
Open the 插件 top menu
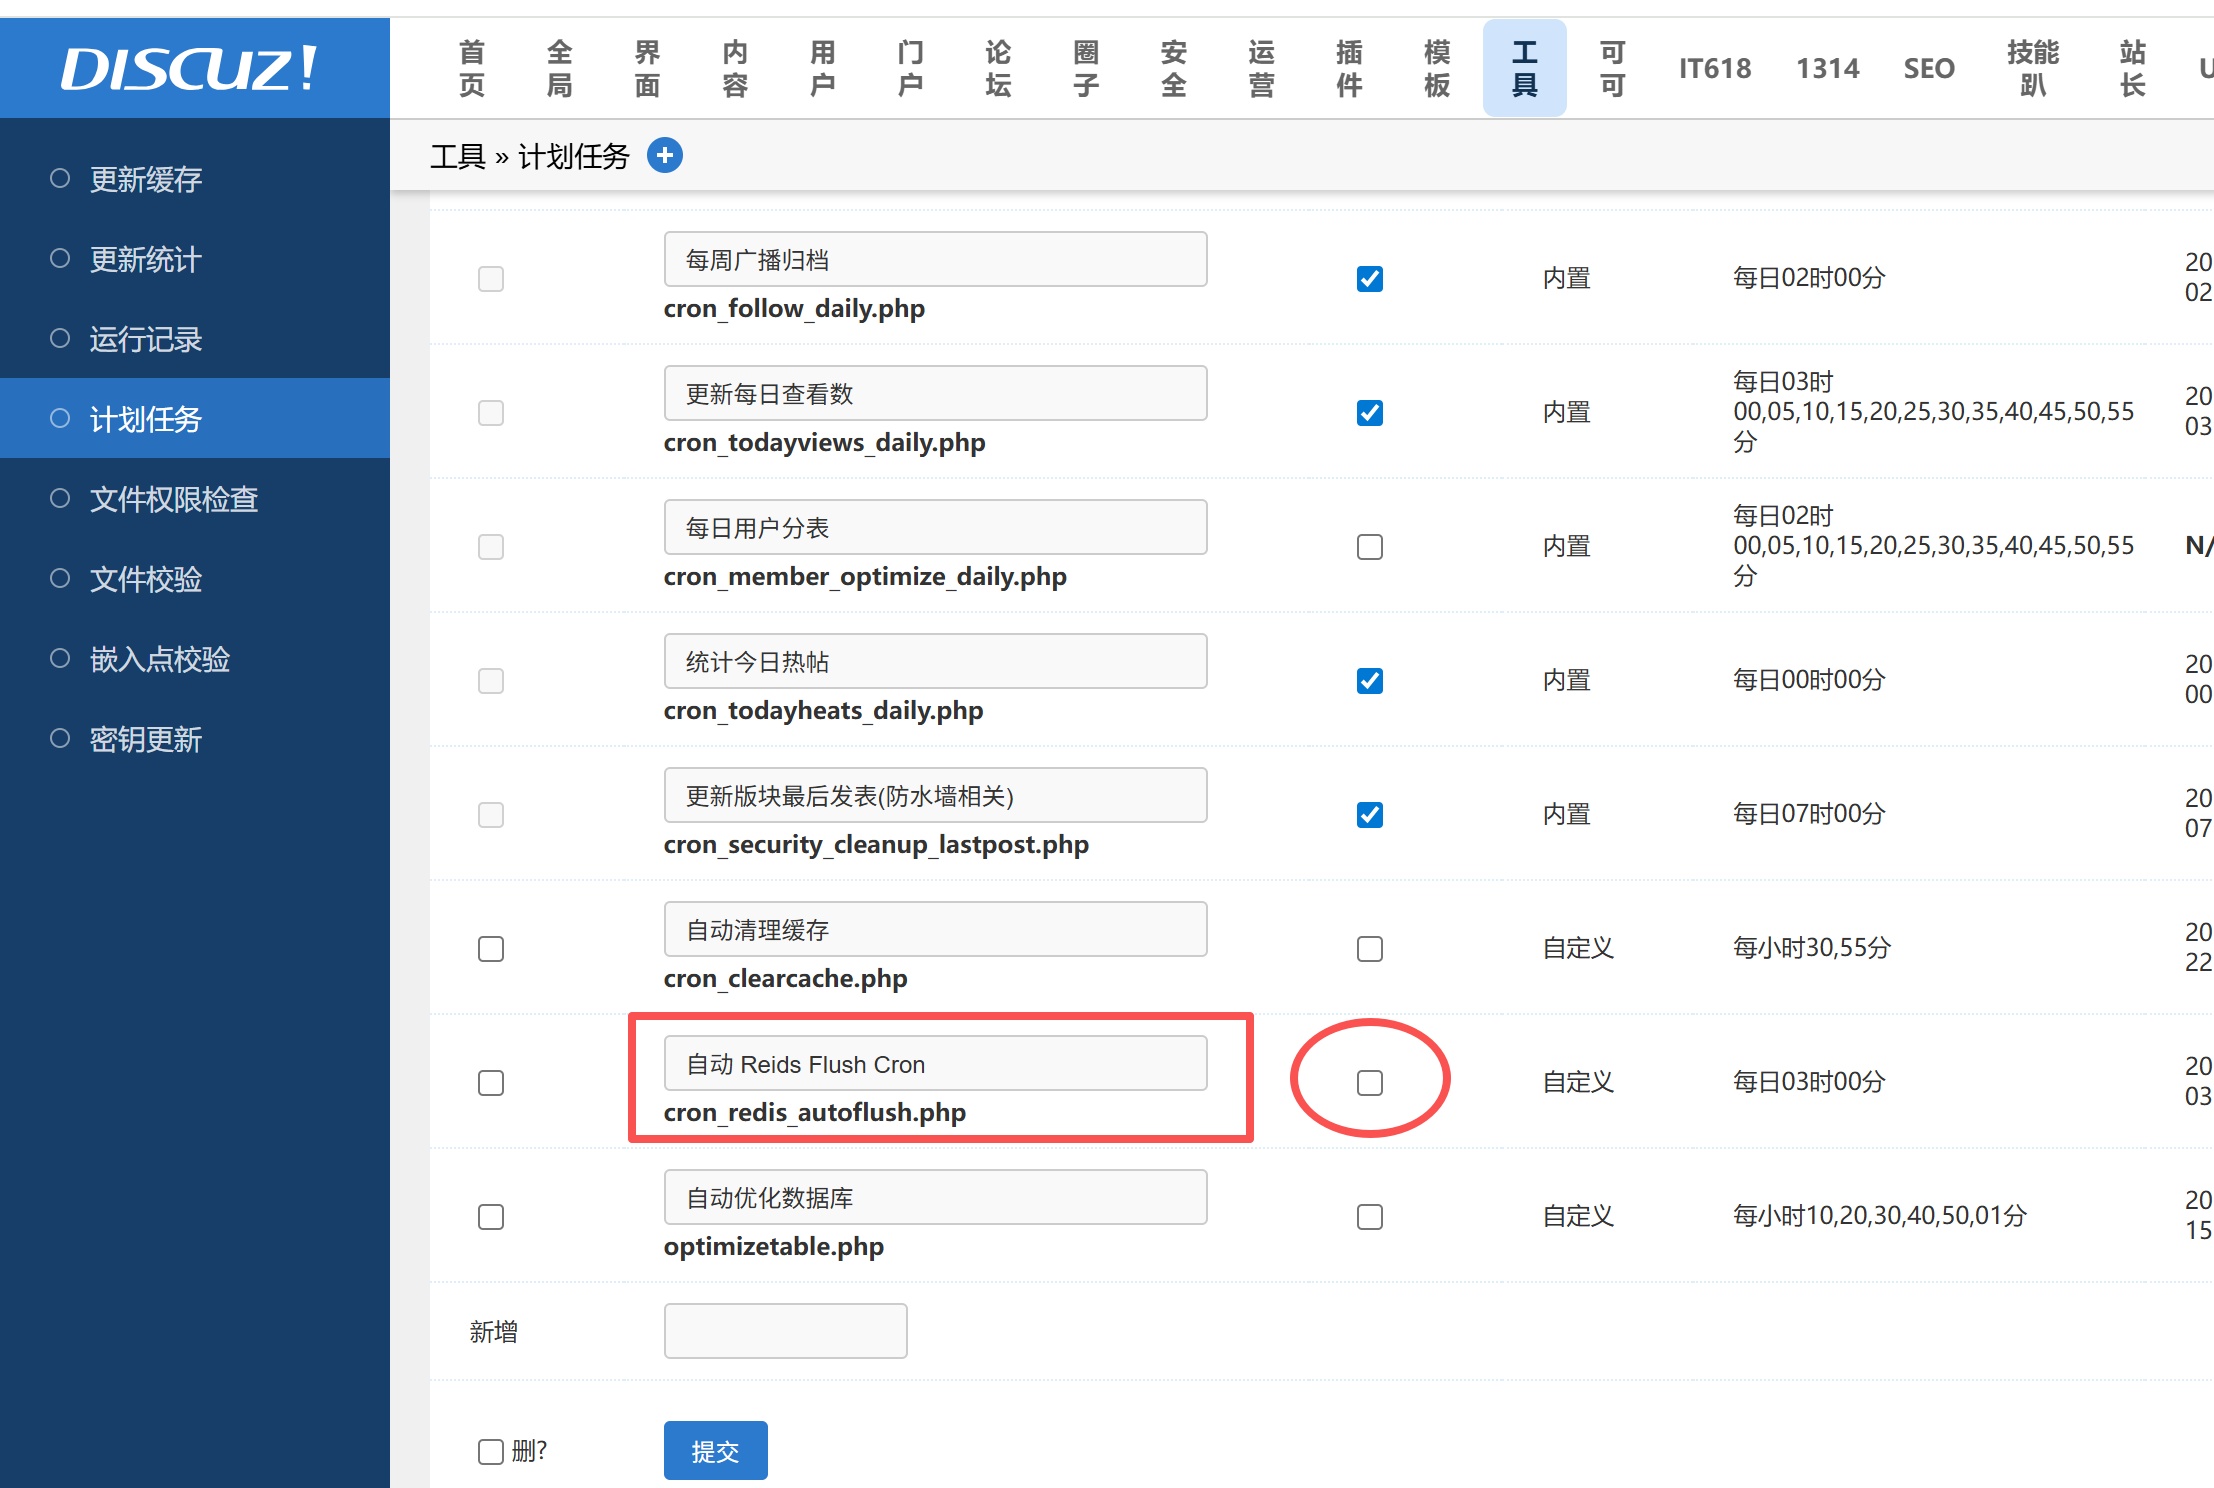pos(1349,68)
